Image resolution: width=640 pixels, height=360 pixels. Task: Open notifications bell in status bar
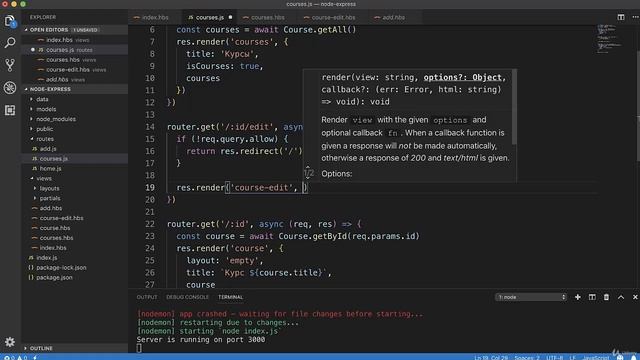(634, 358)
